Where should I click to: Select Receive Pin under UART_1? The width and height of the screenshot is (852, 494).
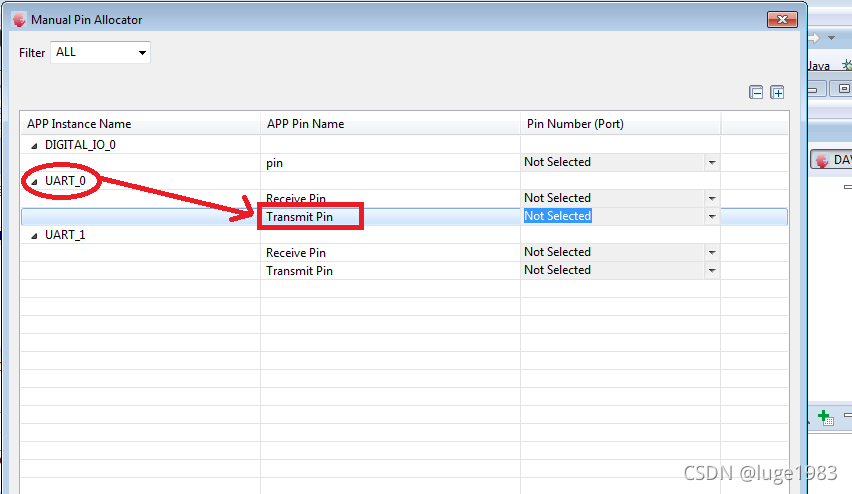[296, 253]
